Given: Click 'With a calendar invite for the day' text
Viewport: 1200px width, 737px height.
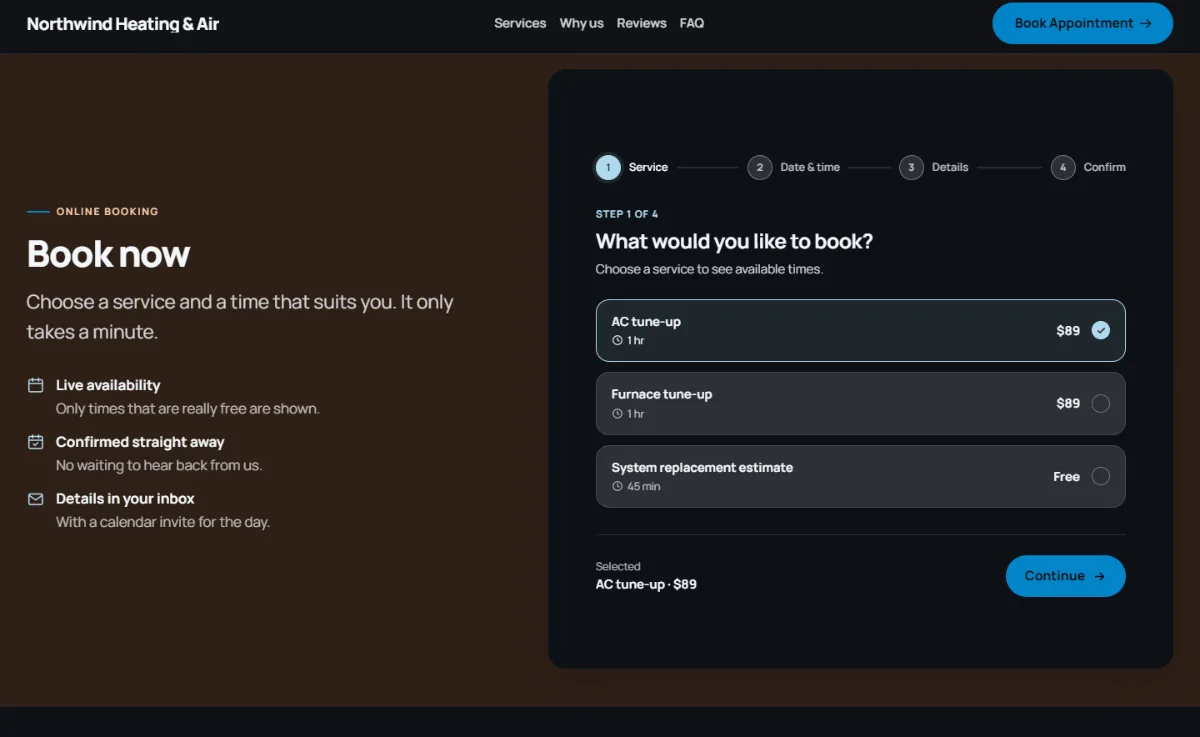Looking at the screenshot, I should coord(163,522).
